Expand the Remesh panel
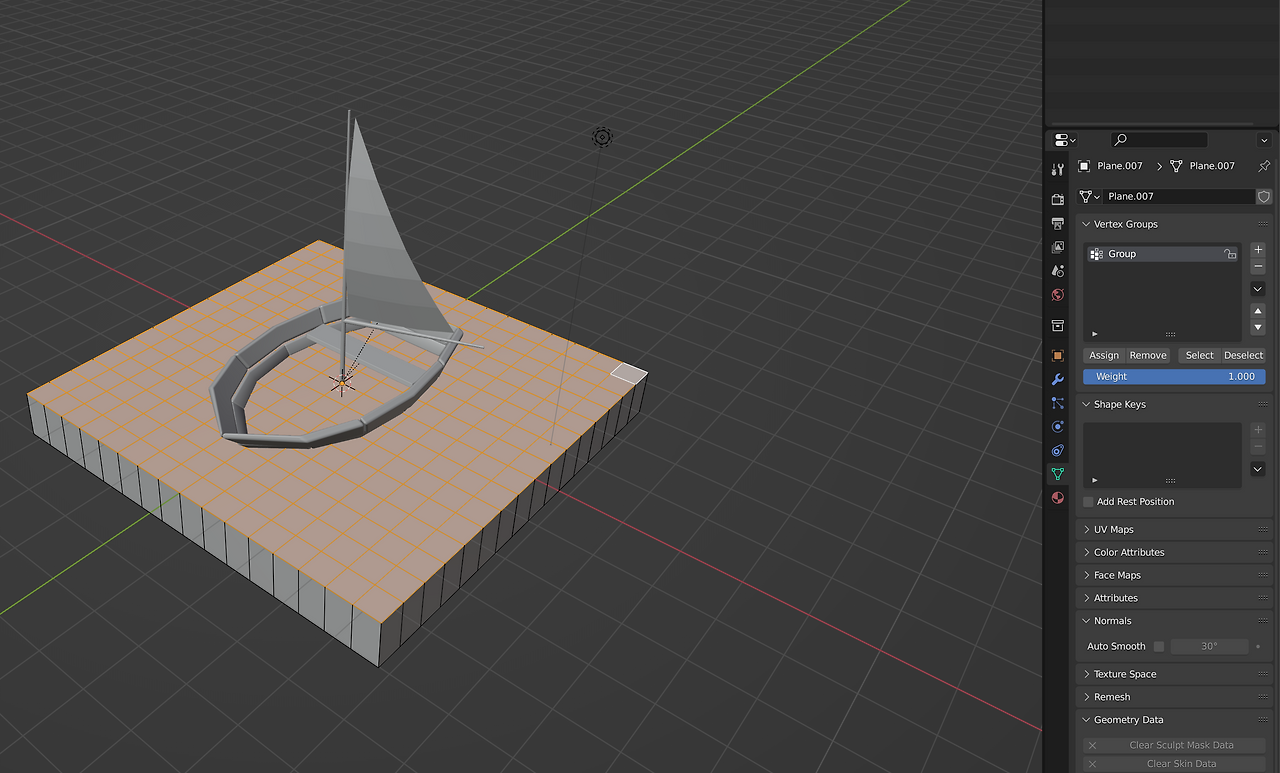The image size is (1280, 773). (1087, 697)
